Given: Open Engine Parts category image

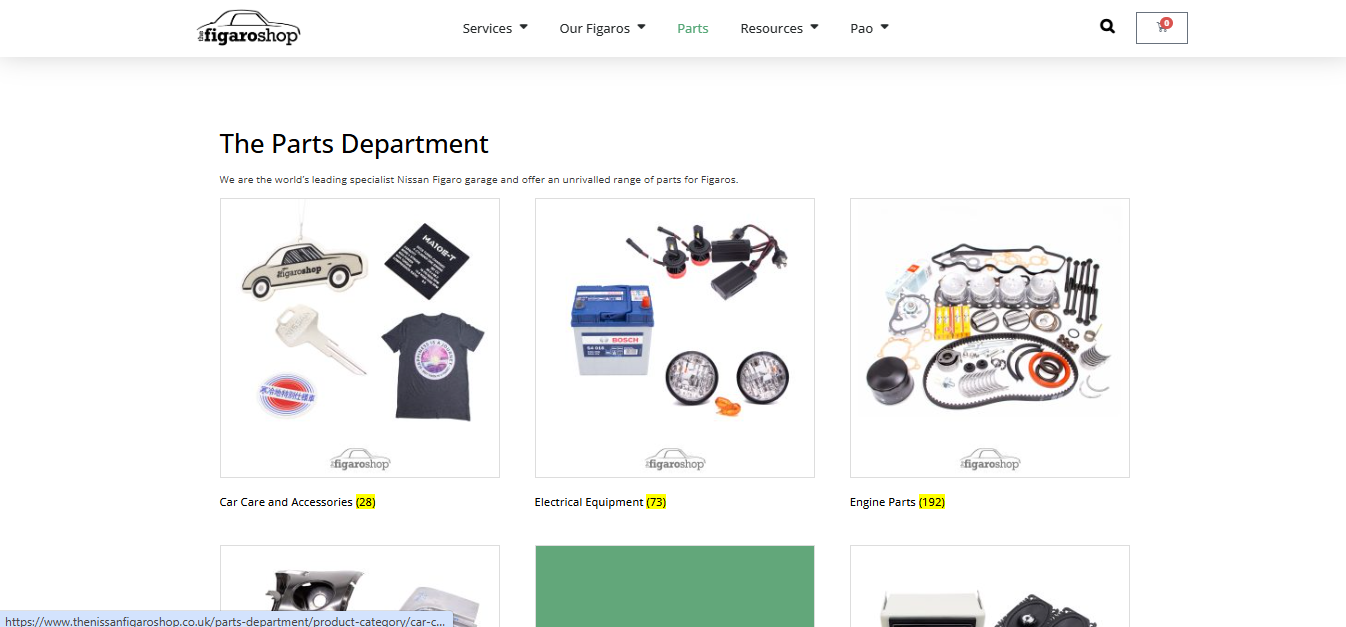Looking at the screenshot, I should tap(989, 337).
